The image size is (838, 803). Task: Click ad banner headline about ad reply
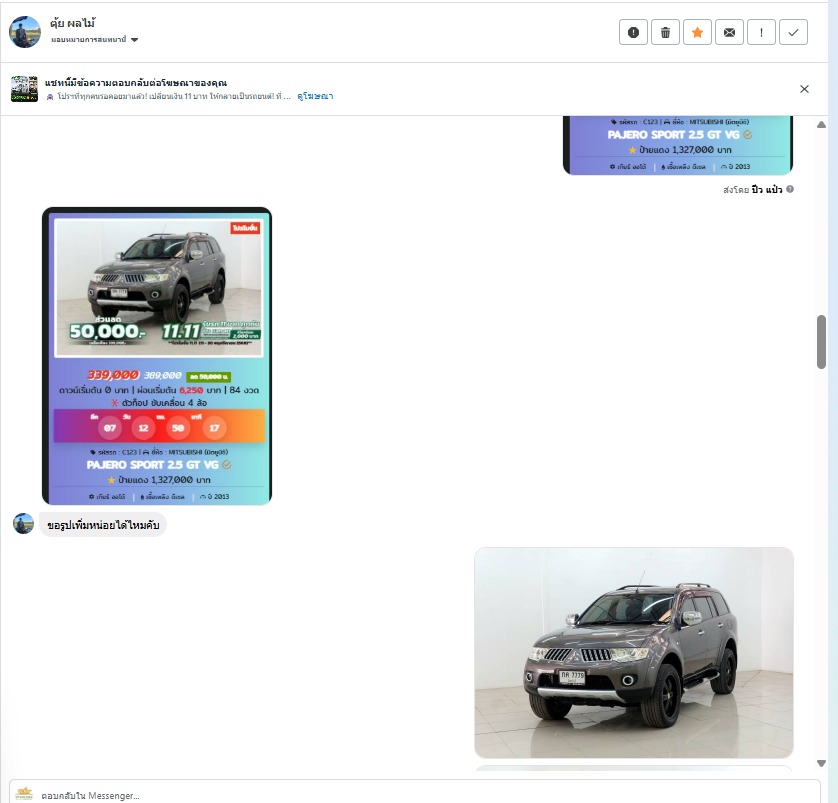pos(136,83)
